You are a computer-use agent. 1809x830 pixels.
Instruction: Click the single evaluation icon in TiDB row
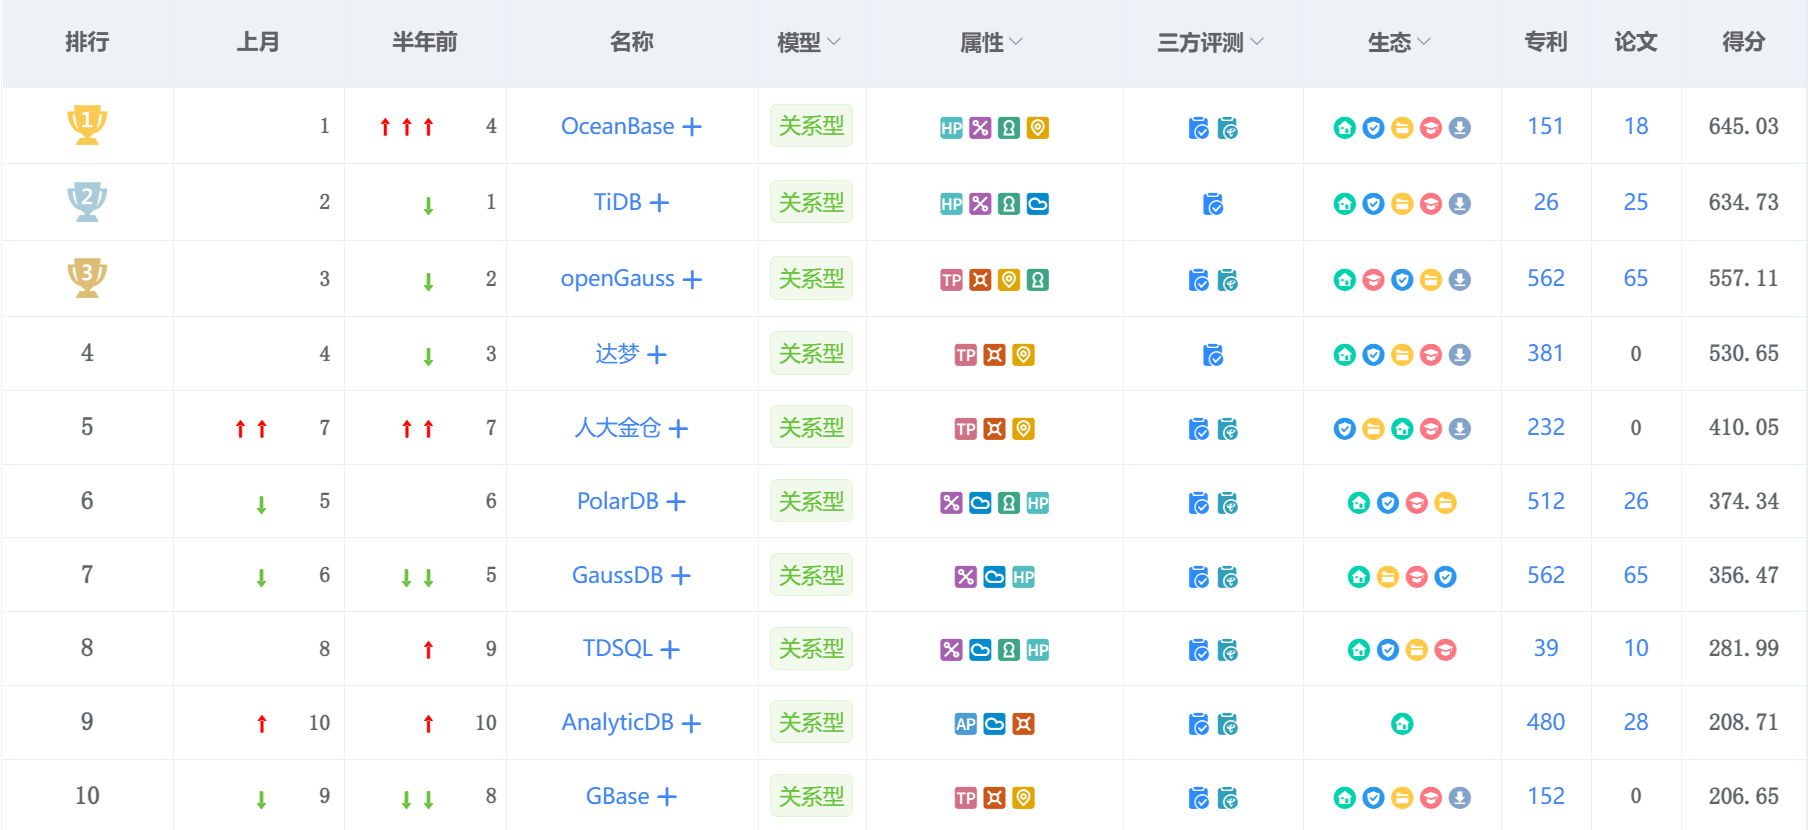pyautogui.click(x=1213, y=204)
